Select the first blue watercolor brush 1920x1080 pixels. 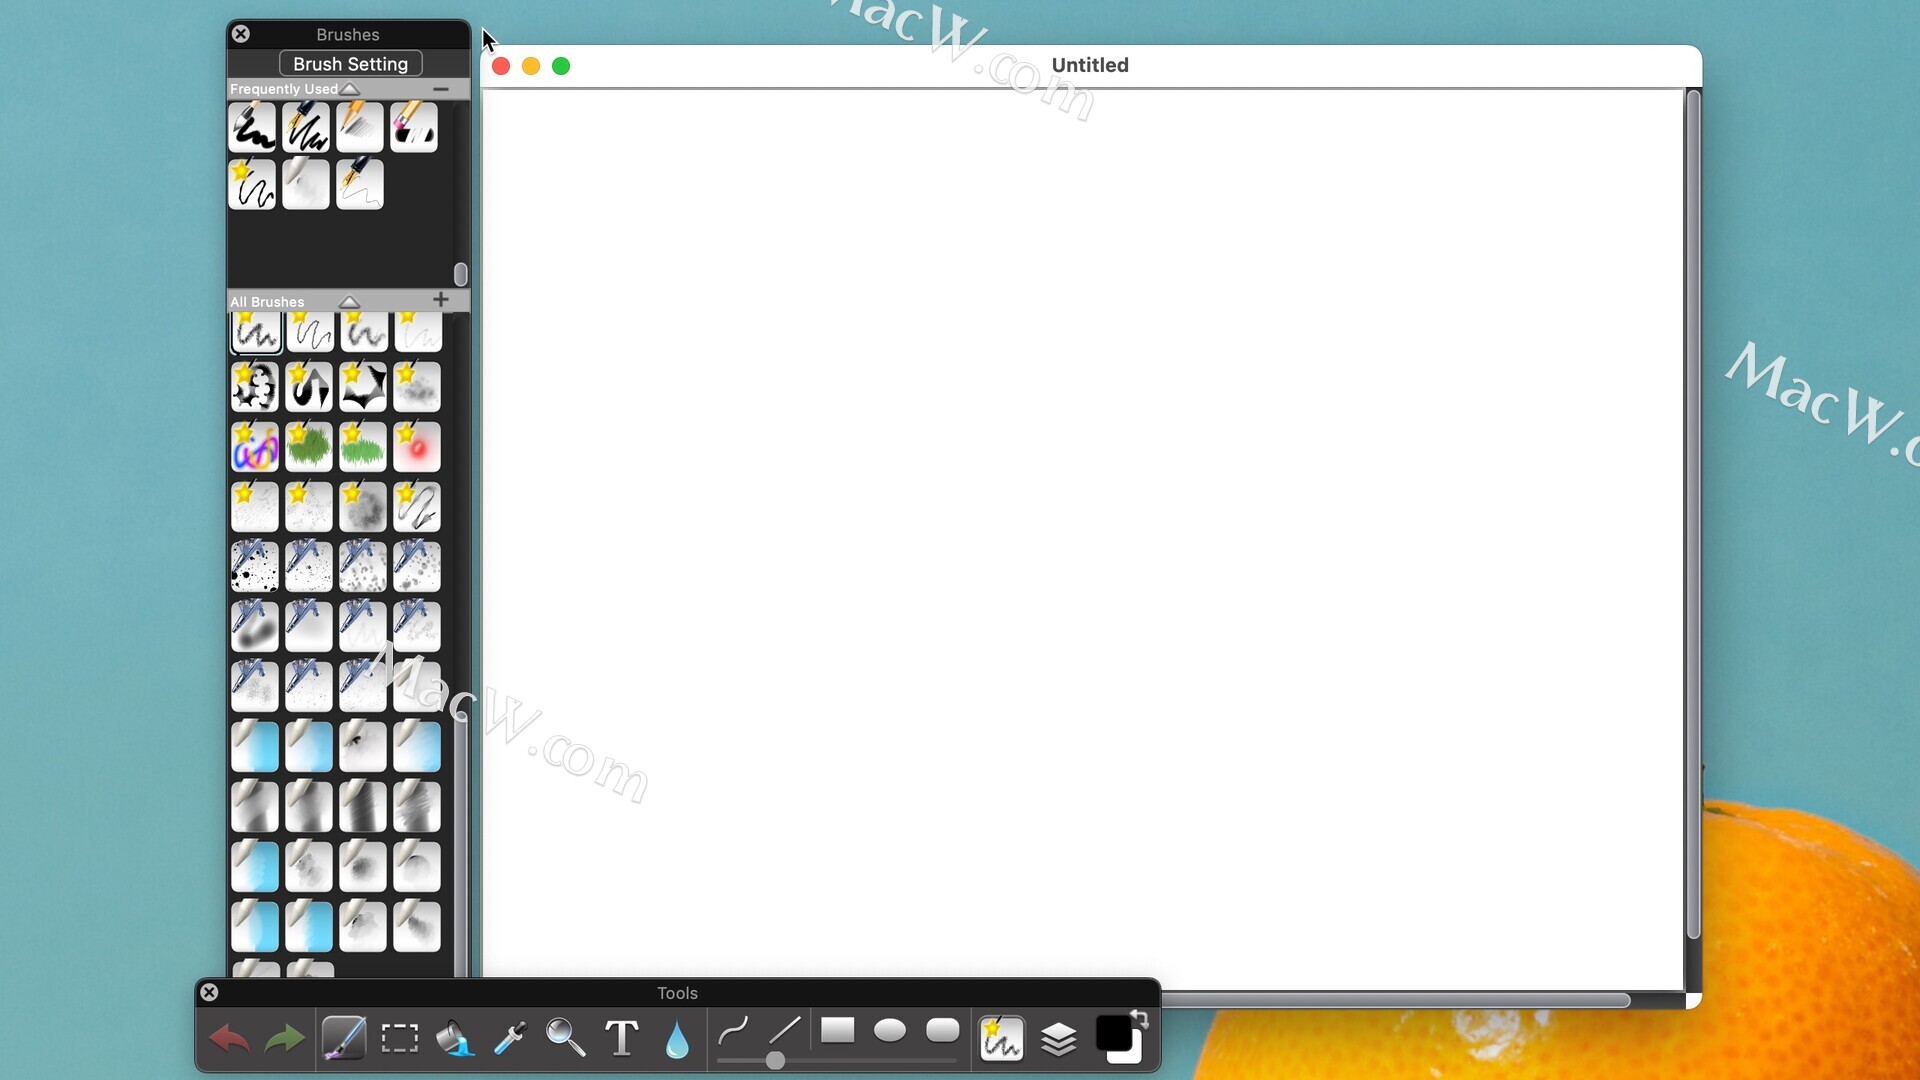point(255,747)
